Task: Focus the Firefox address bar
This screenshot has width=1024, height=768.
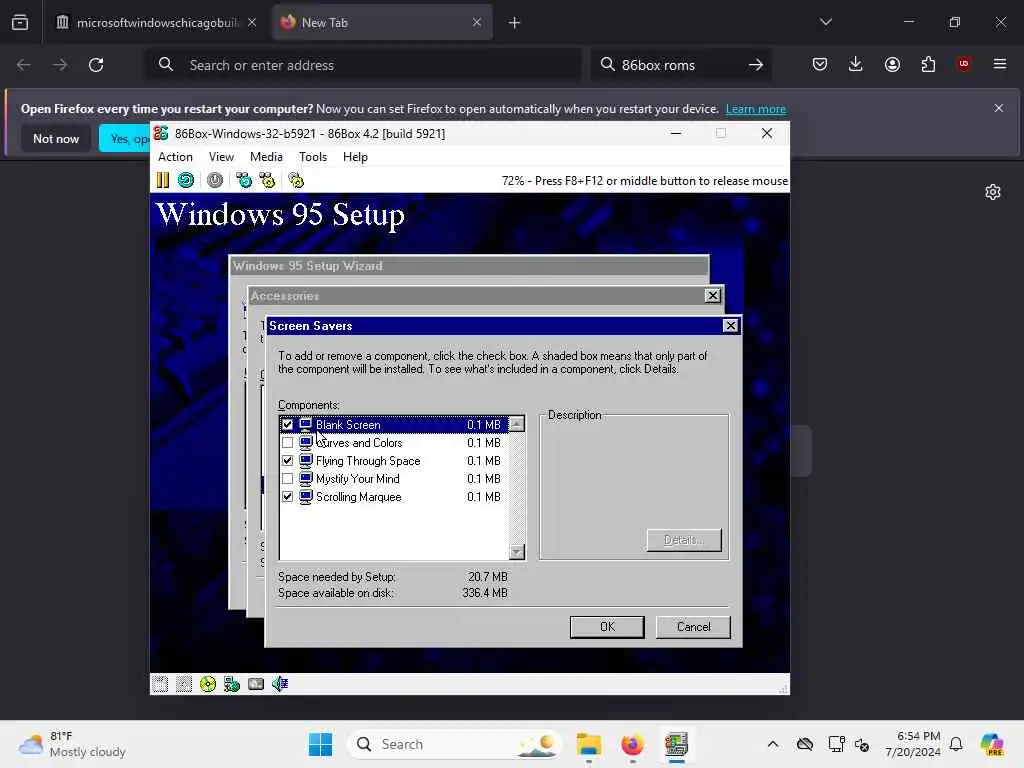Action: [362, 65]
